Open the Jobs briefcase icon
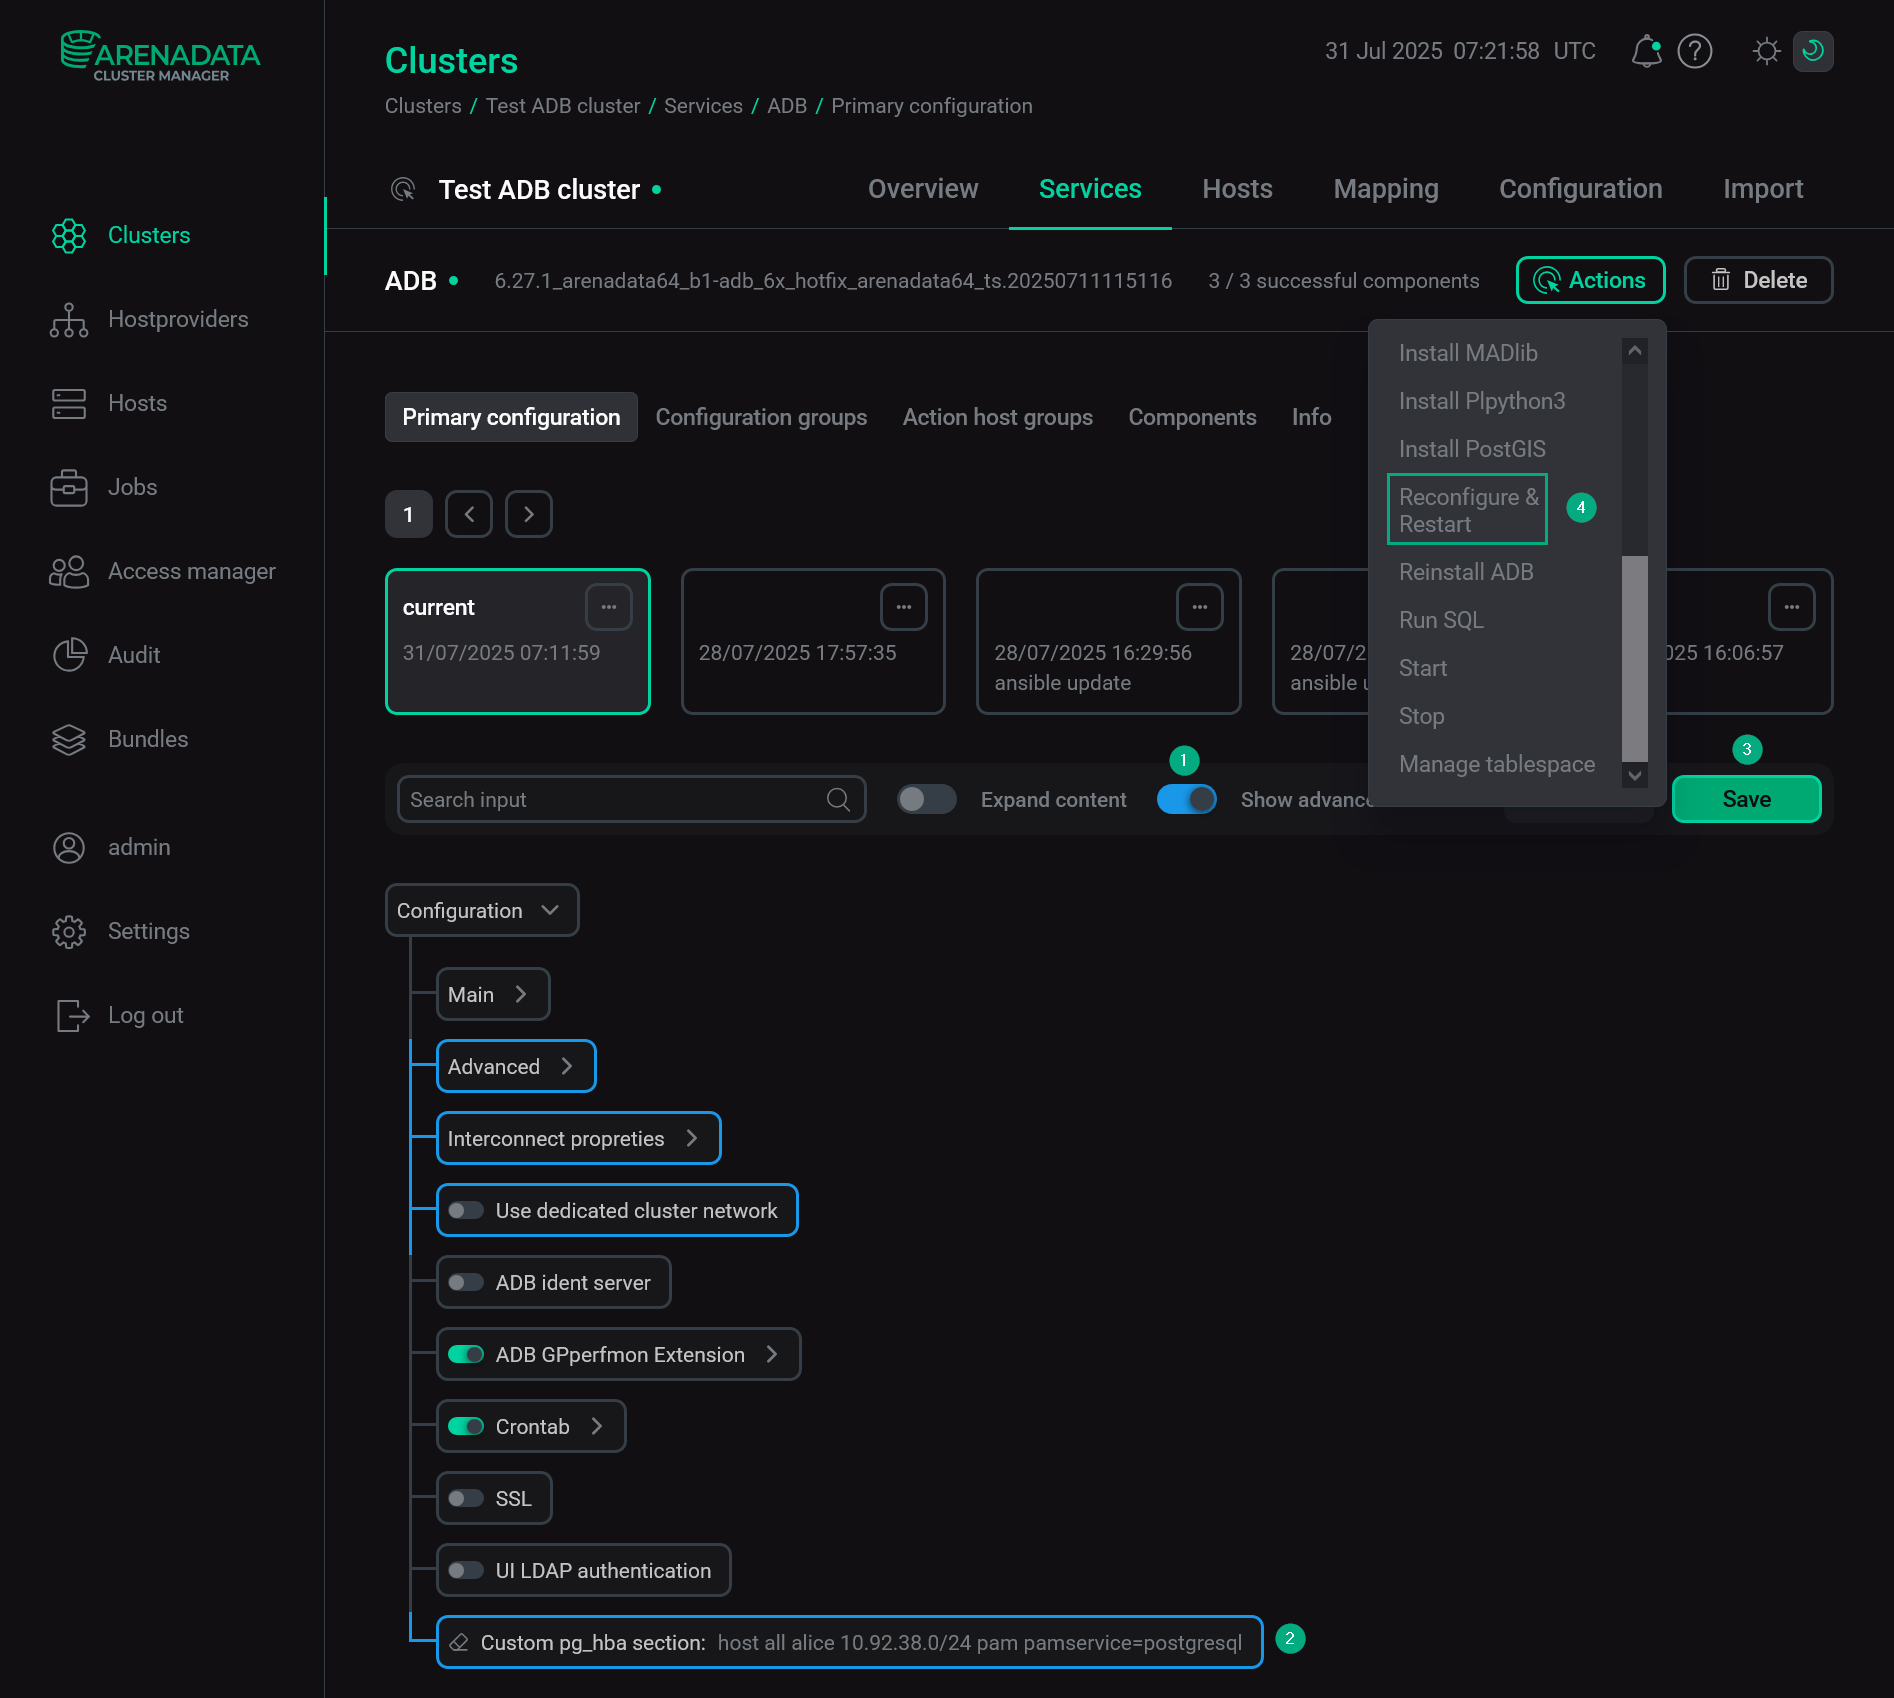Viewport: 1894px width, 1698px height. pyautogui.click(x=69, y=487)
